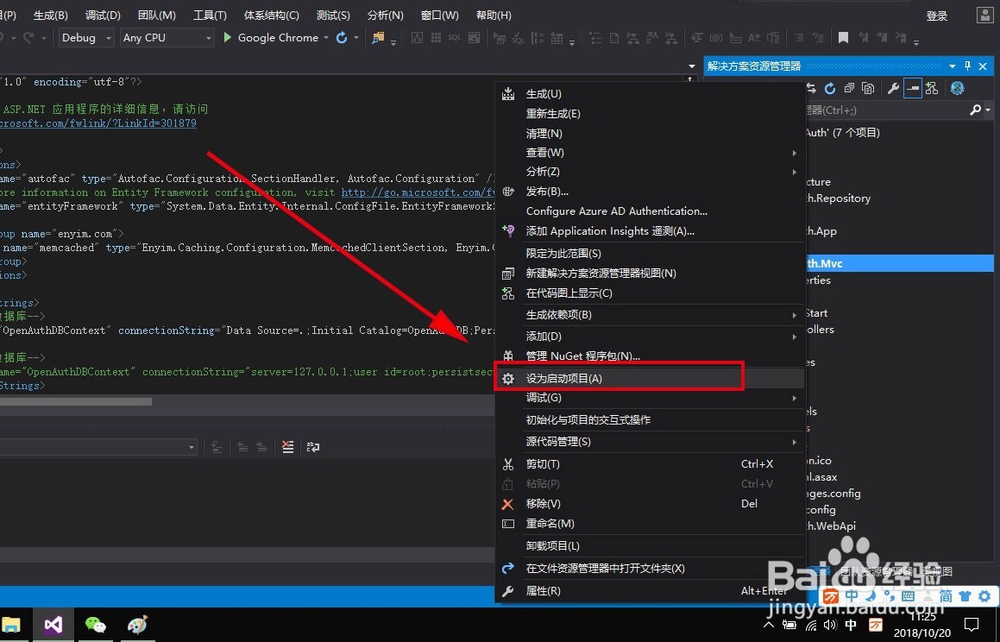Open the 生成(B) menu in the menu bar
The width and height of the screenshot is (1000, 642).
coord(50,15)
